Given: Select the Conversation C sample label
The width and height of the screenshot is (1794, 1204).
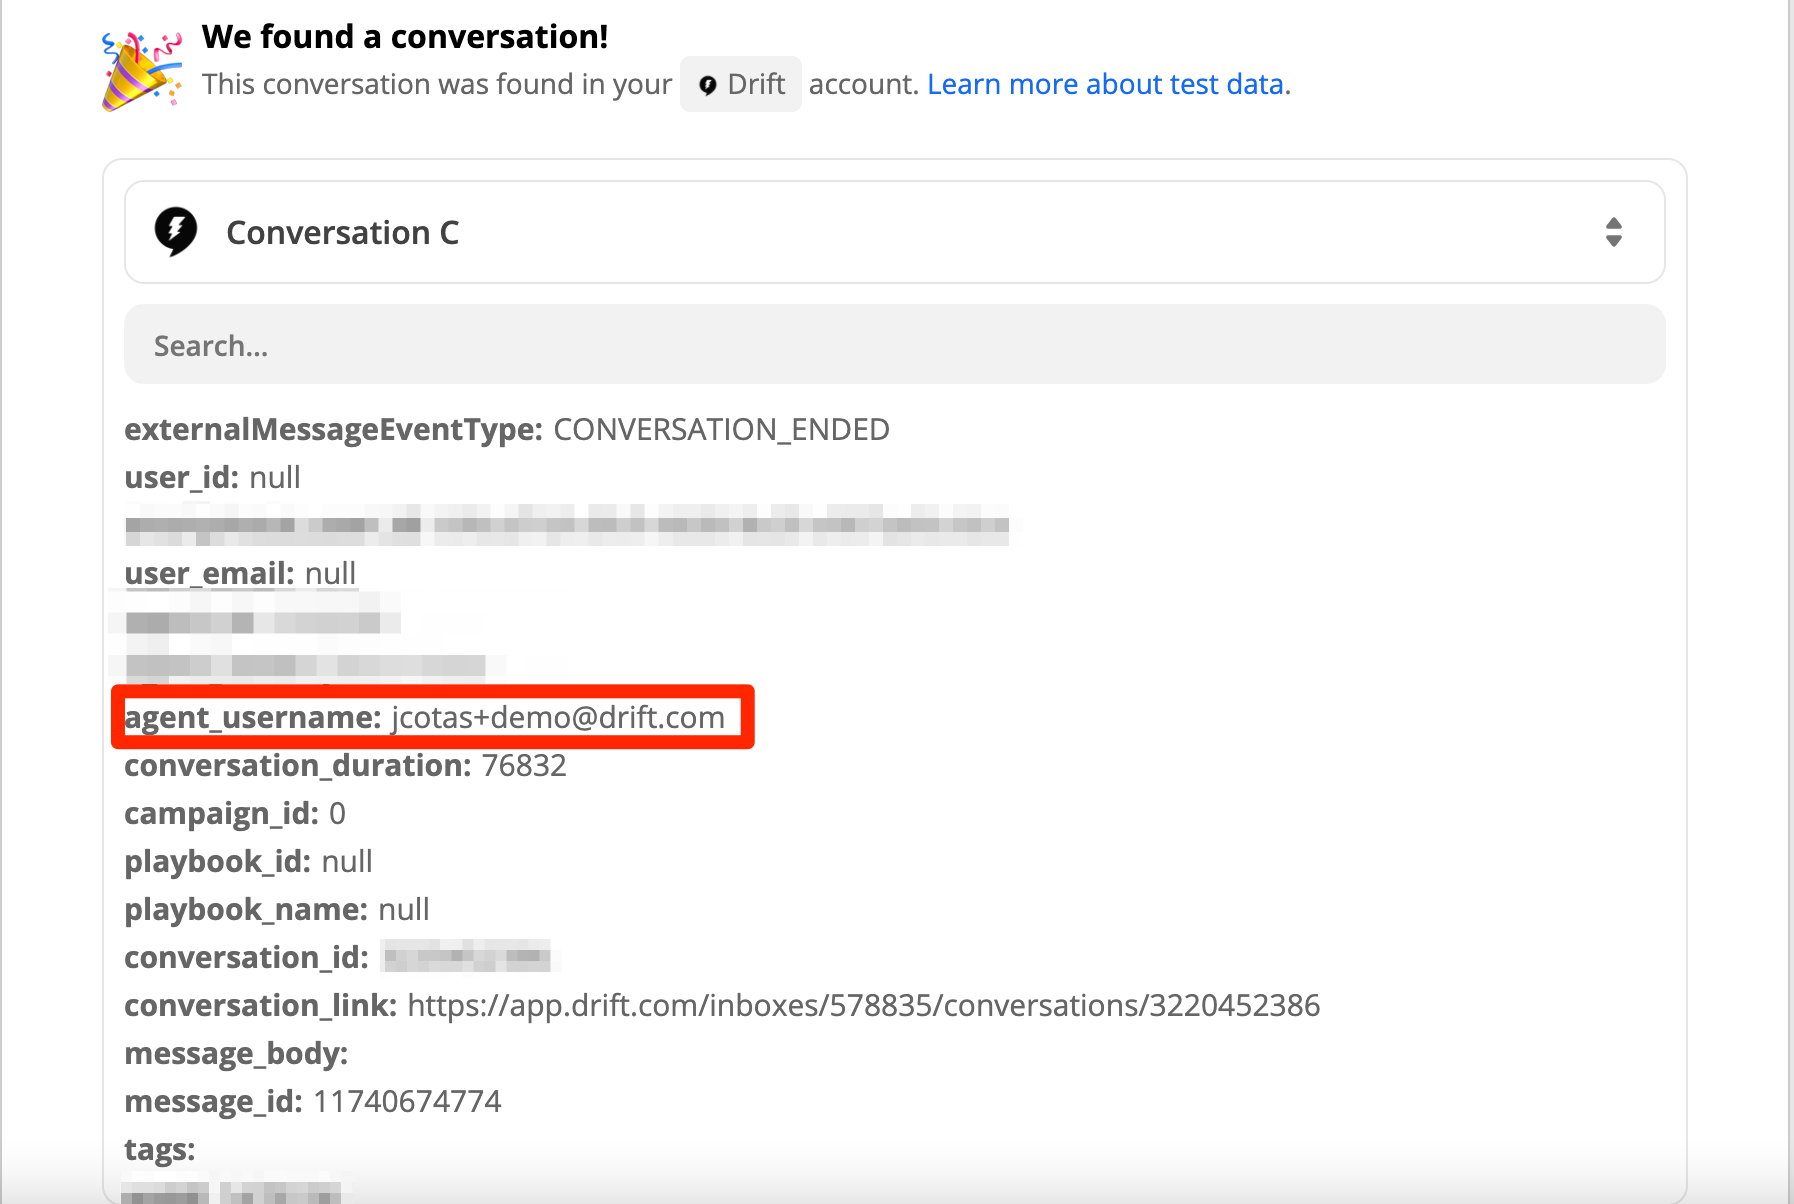Looking at the screenshot, I should point(342,233).
